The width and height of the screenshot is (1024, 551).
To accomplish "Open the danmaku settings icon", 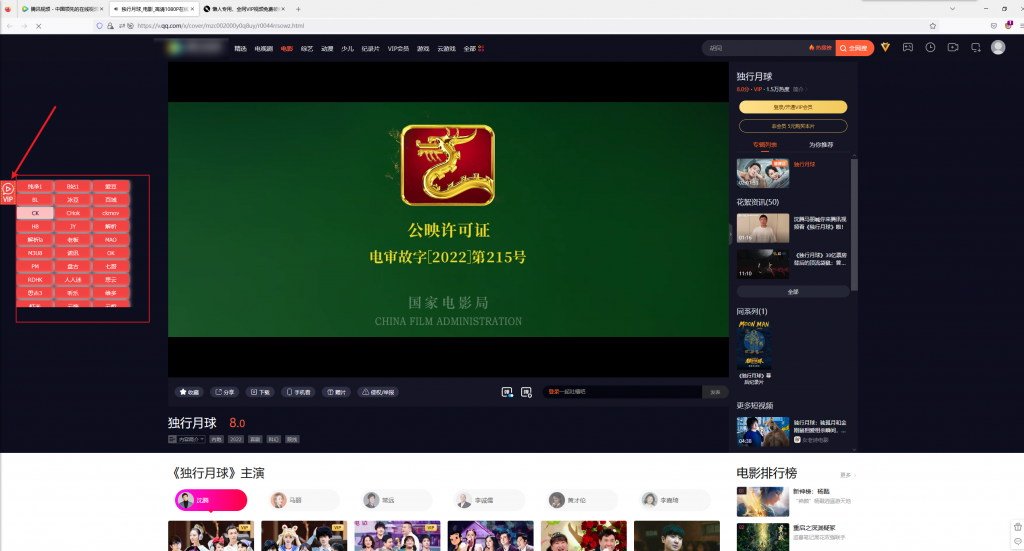I will [526, 392].
